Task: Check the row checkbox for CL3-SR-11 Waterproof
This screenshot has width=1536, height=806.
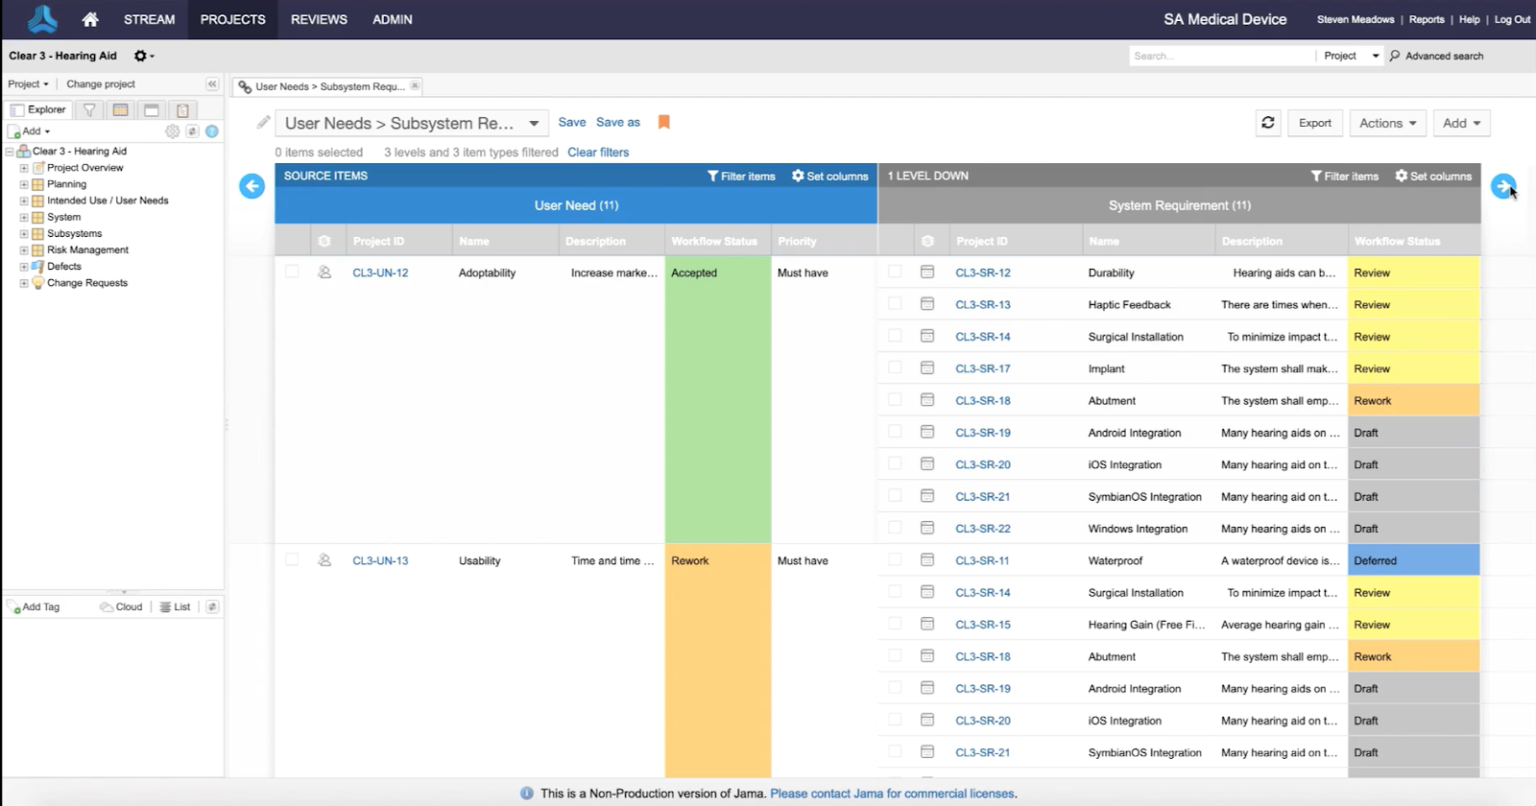Action: (x=894, y=560)
